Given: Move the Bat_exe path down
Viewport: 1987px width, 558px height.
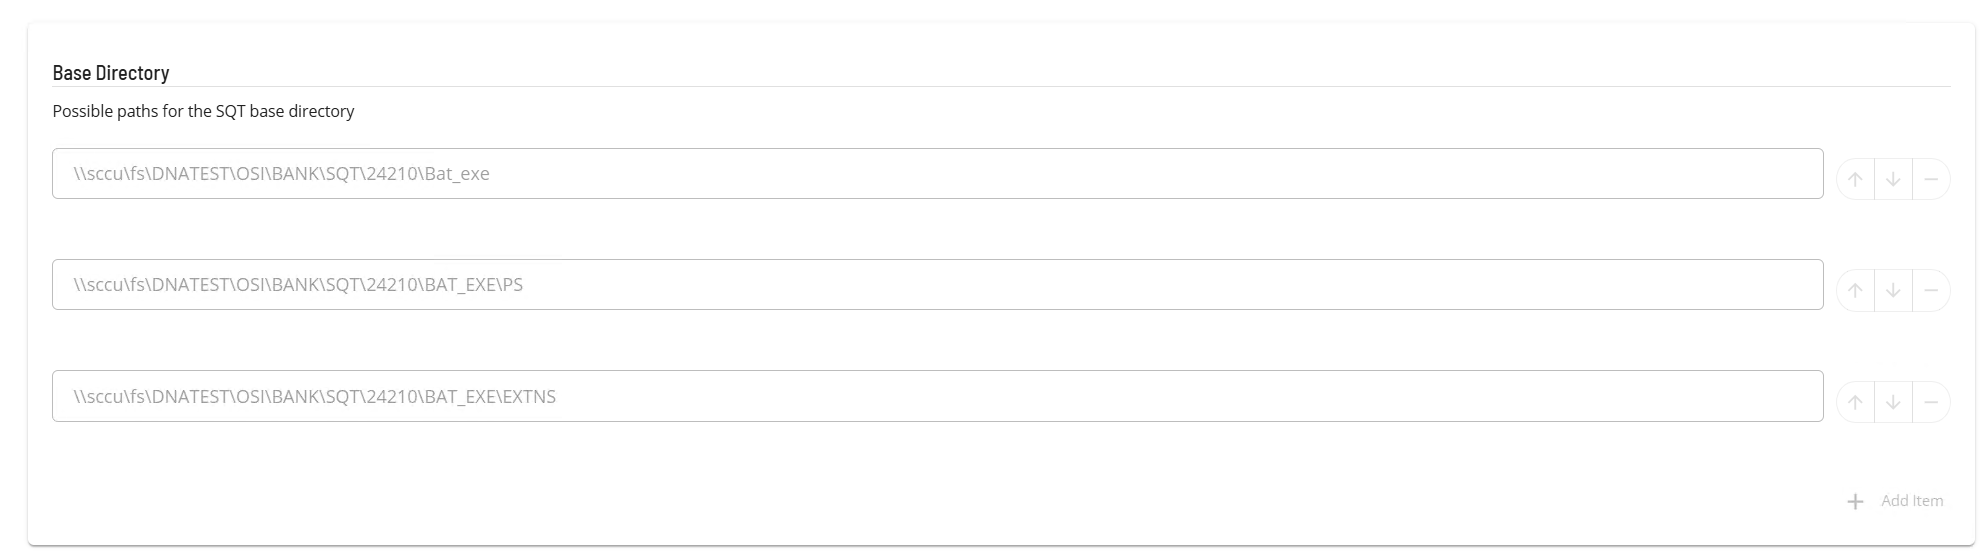Looking at the screenshot, I should click(x=1893, y=180).
